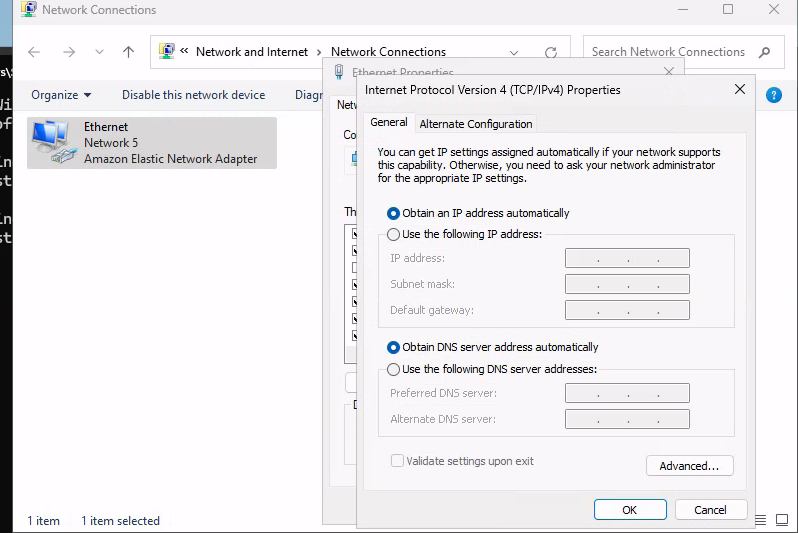Open the General tab
Viewport: 798px width, 533px height.
[x=388, y=122]
